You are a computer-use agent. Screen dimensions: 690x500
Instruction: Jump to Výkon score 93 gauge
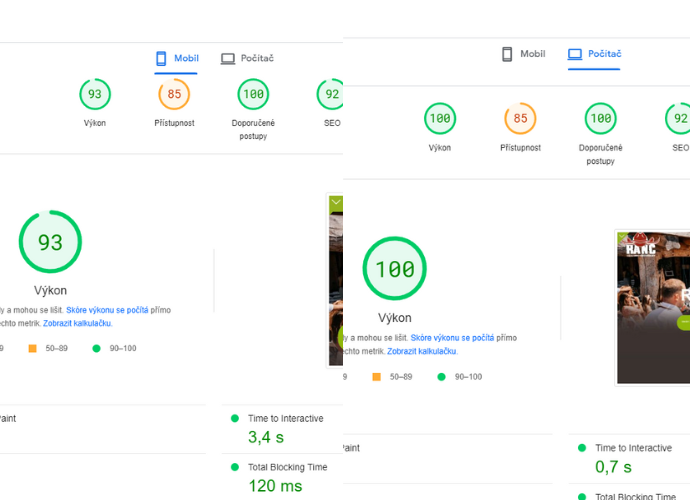tap(95, 94)
